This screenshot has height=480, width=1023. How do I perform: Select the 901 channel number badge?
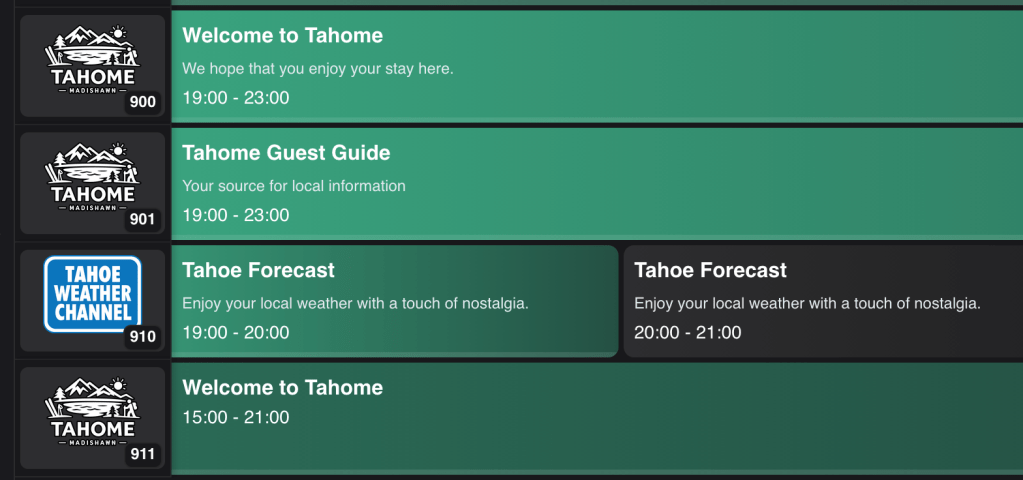click(x=143, y=219)
